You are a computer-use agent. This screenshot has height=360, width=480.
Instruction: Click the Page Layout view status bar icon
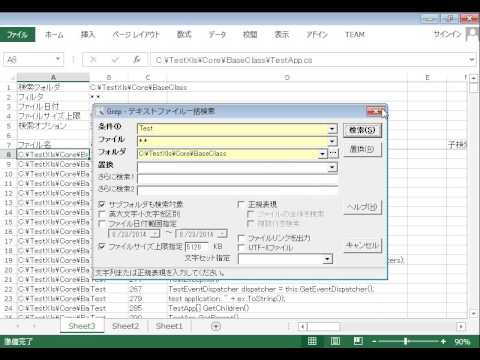[335, 341]
